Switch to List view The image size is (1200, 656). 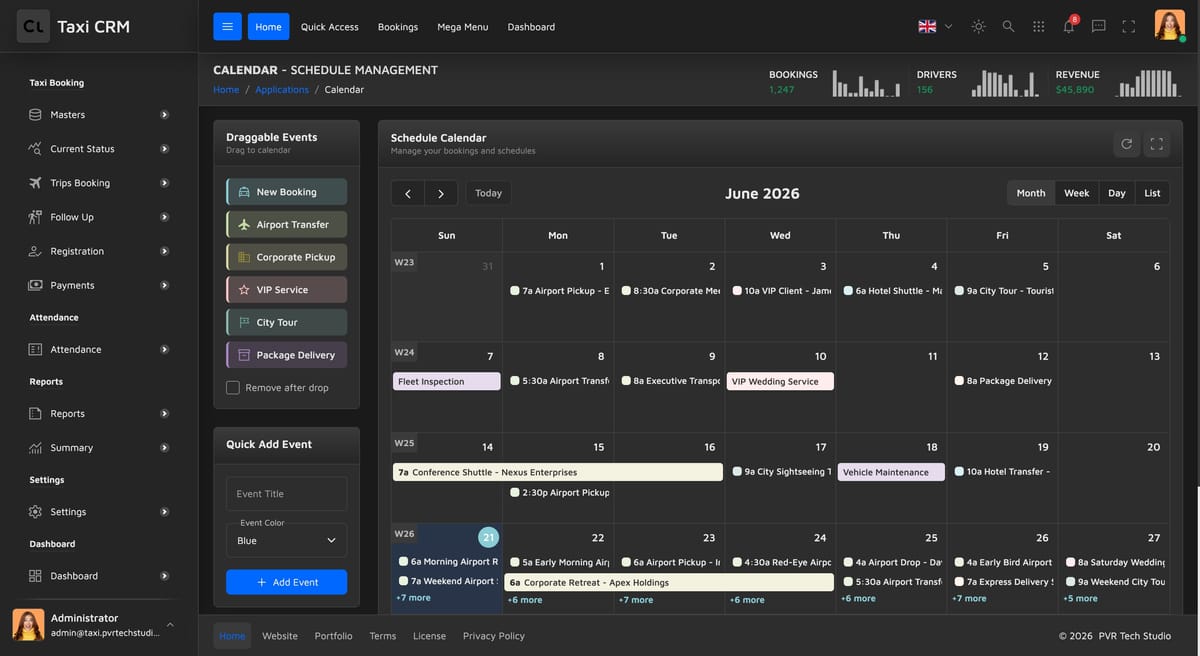point(1152,193)
